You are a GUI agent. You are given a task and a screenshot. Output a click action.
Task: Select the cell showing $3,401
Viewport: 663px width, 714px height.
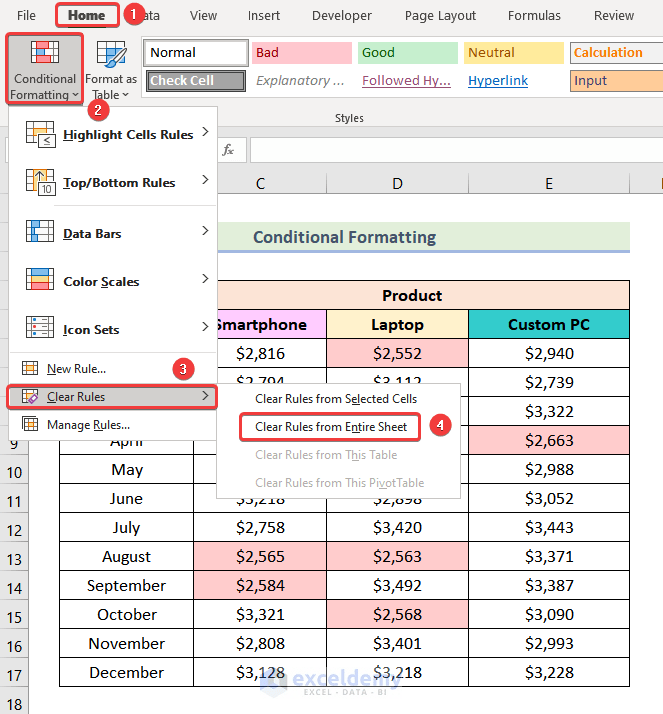click(x=398, y=643)
